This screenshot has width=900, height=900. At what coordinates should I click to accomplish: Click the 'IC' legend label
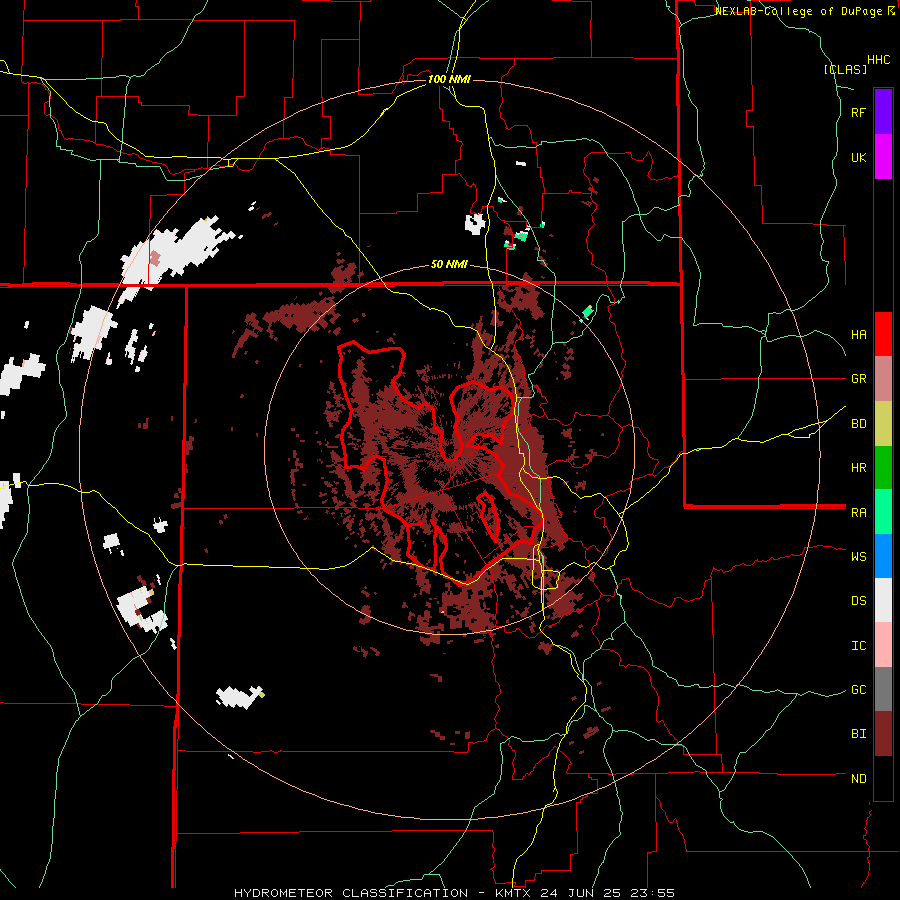pos(858,646)
